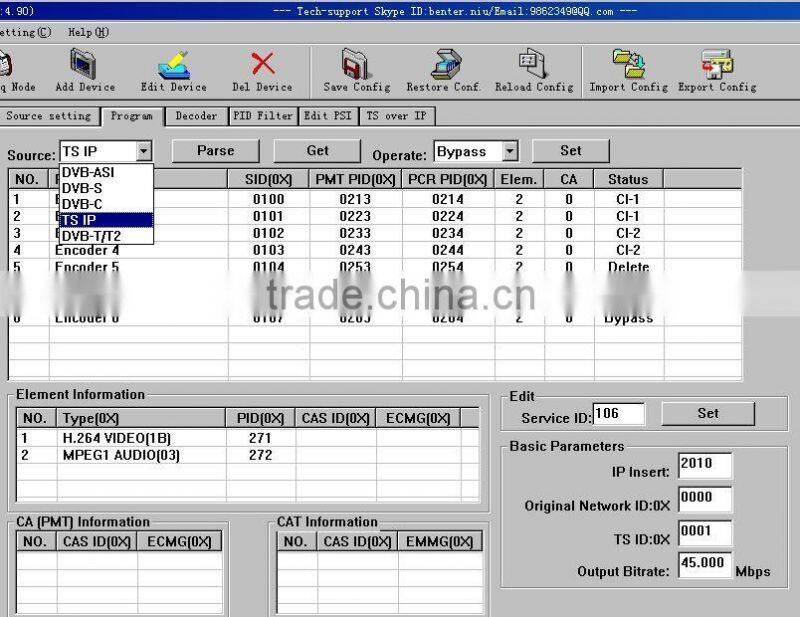Switch to the Decoder tab

point(196,115)
